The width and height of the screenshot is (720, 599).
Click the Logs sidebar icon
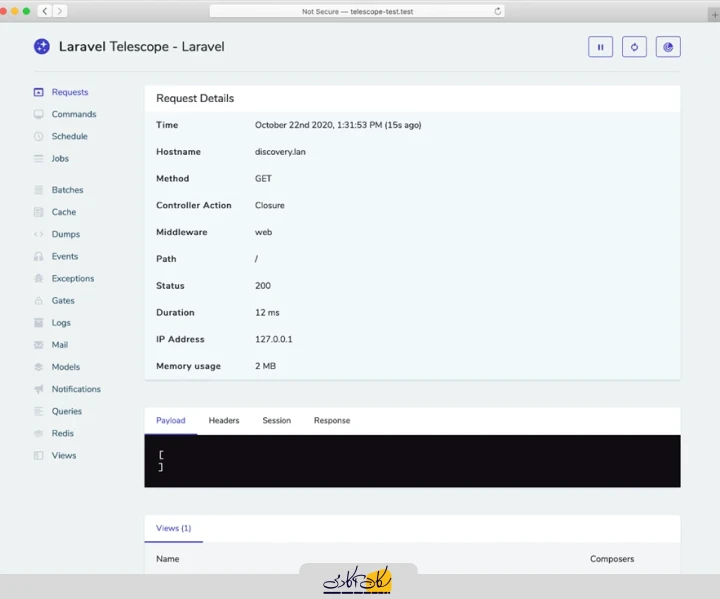(39, 322)
